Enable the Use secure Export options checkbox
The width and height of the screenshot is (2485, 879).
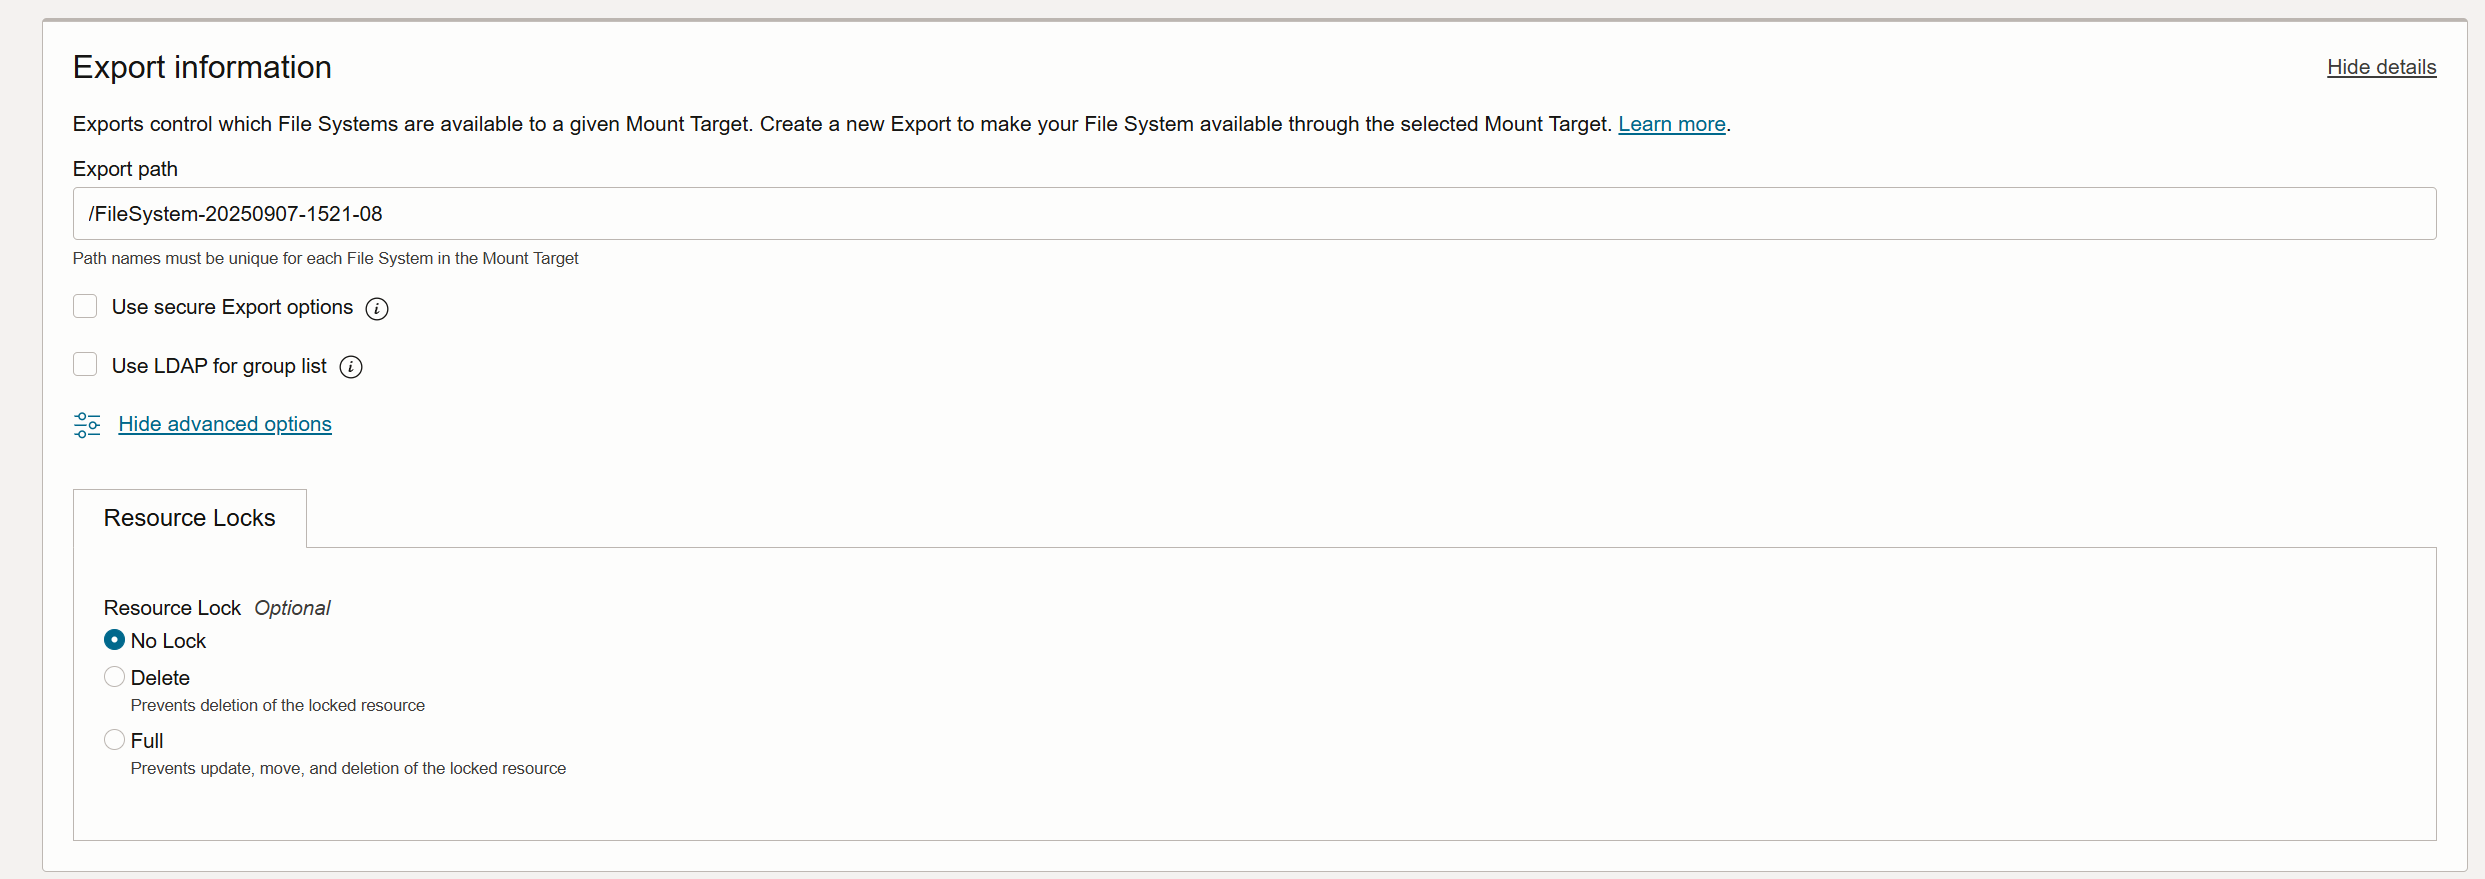point(85,306)
